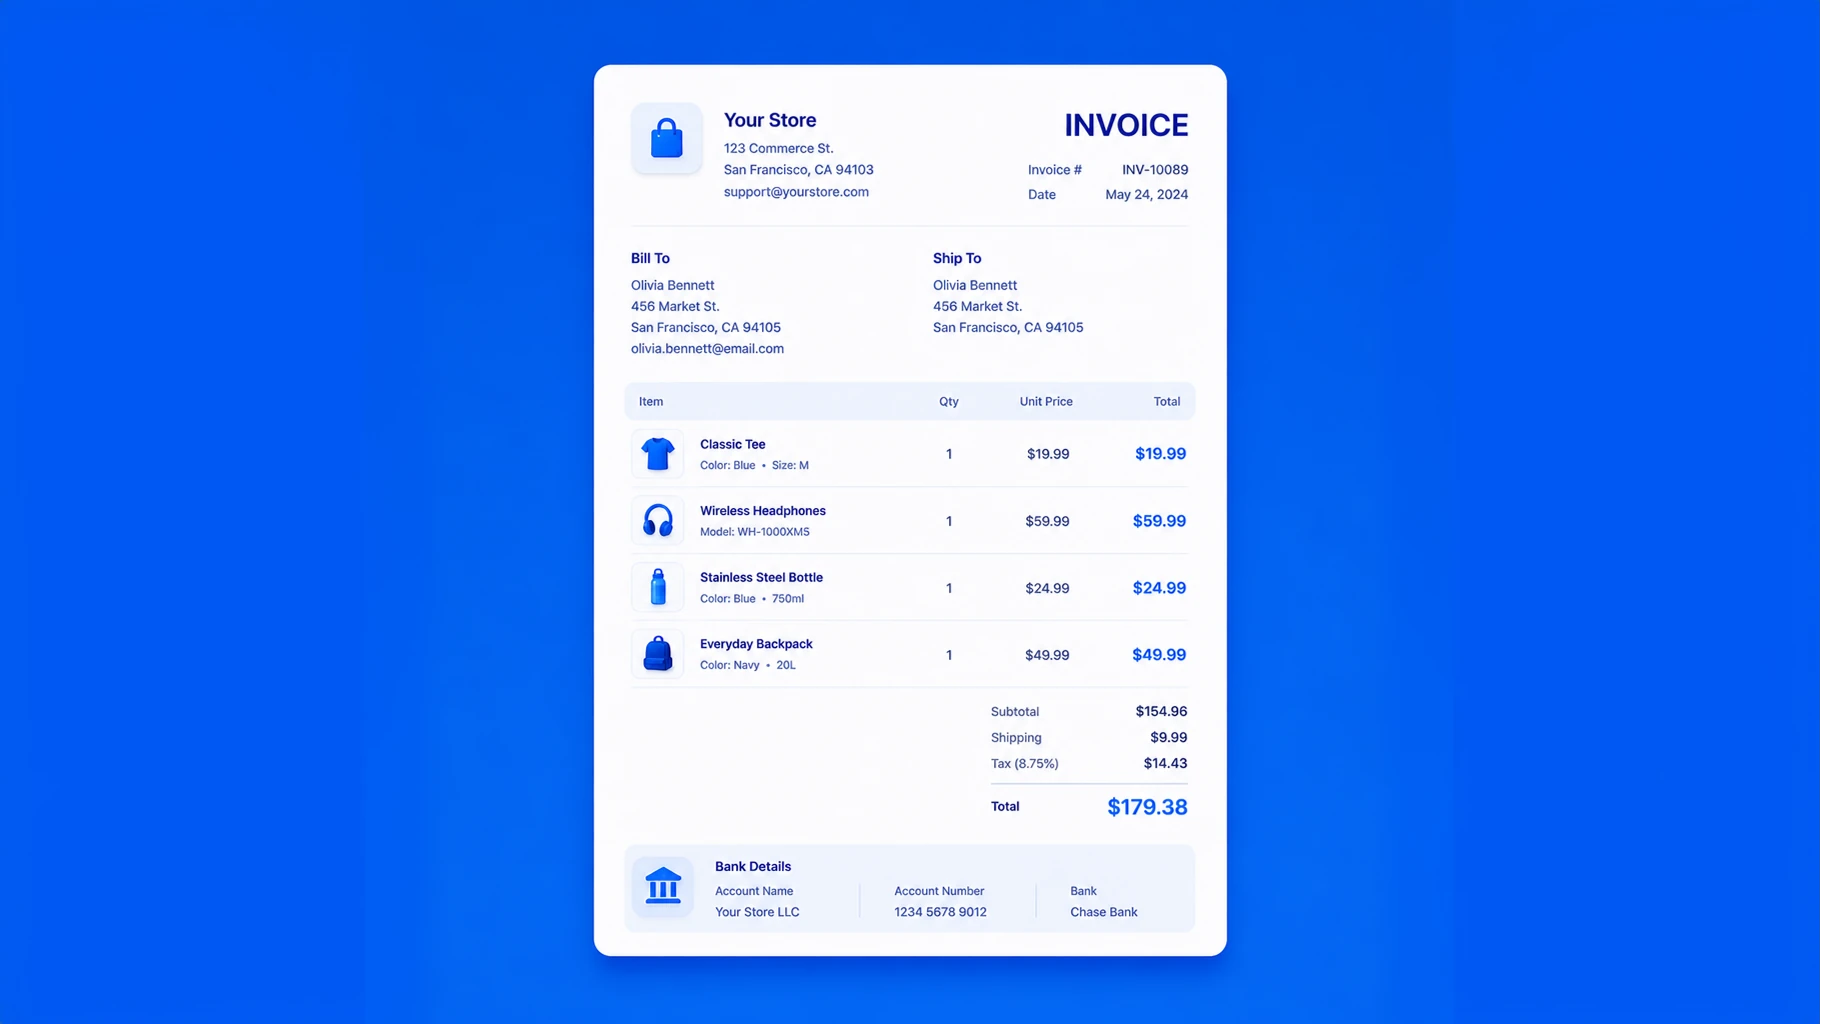Screen dimensions: 1821x1024
Task: Open the support@yourstore.com email link
Action: click(x=796, y=192)
